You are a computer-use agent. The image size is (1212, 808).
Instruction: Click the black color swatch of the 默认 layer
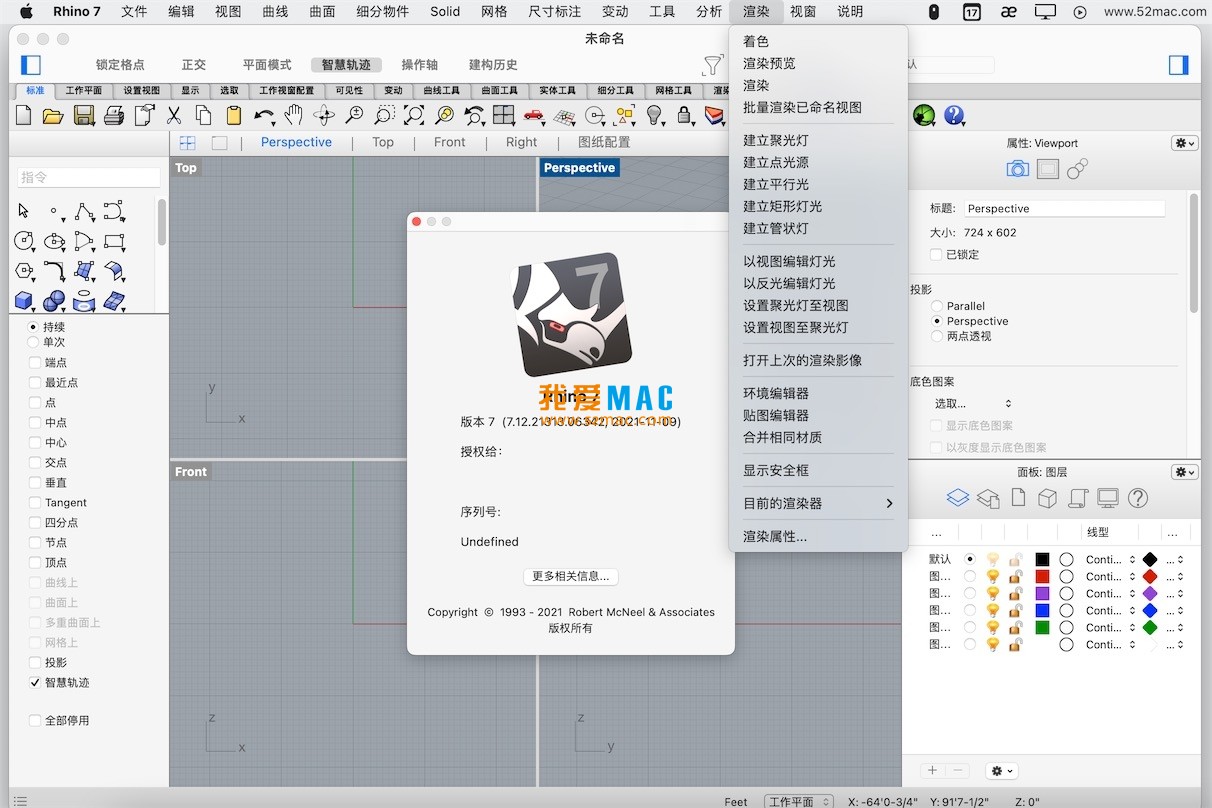coord(1042,560)
